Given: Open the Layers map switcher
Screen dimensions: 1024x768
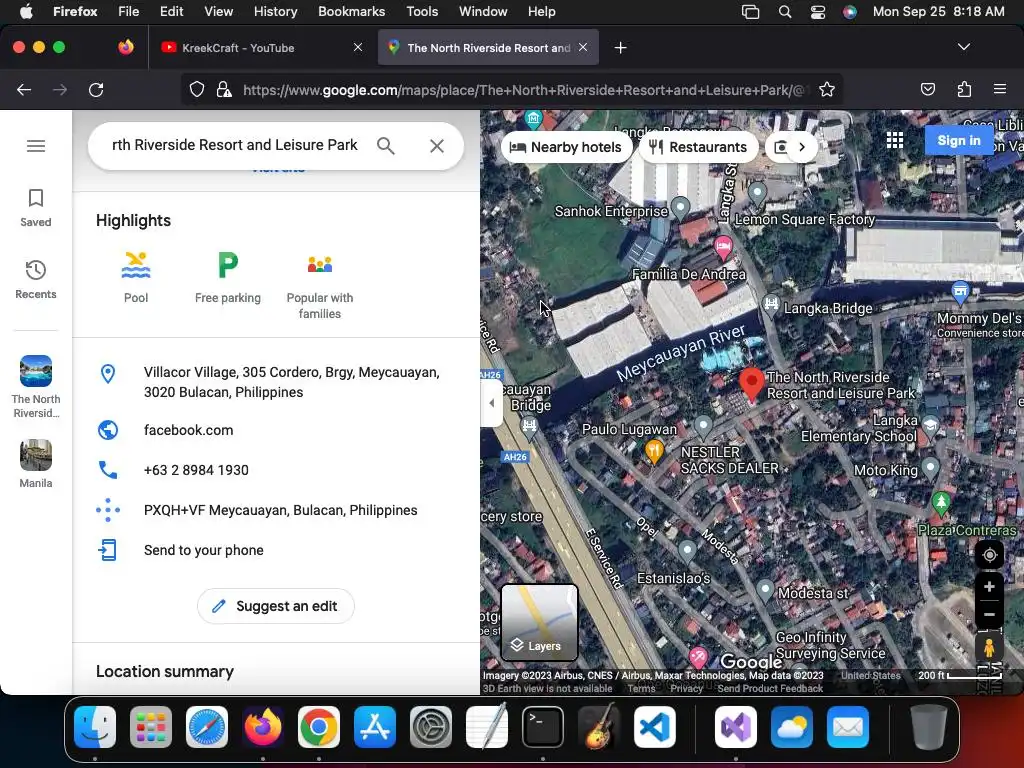Looking at the screenshot, I should coord(539,623).
